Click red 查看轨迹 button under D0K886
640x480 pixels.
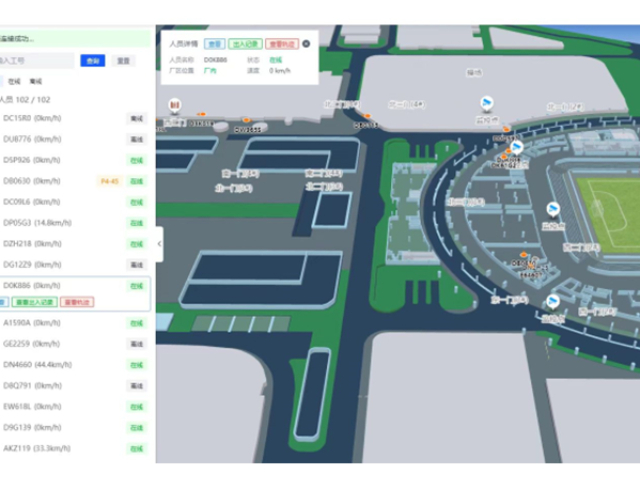click(77, 301)
